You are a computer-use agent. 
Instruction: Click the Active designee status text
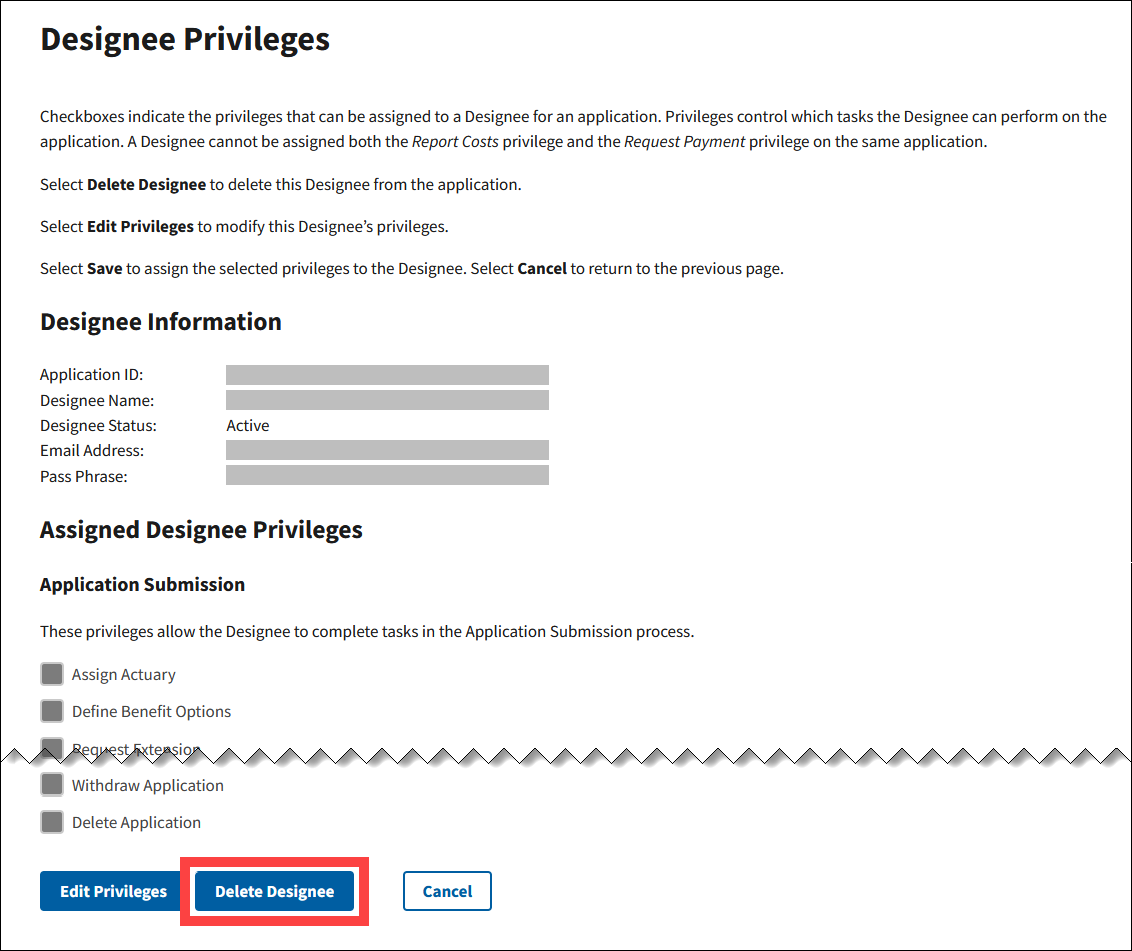pos(247,425)
